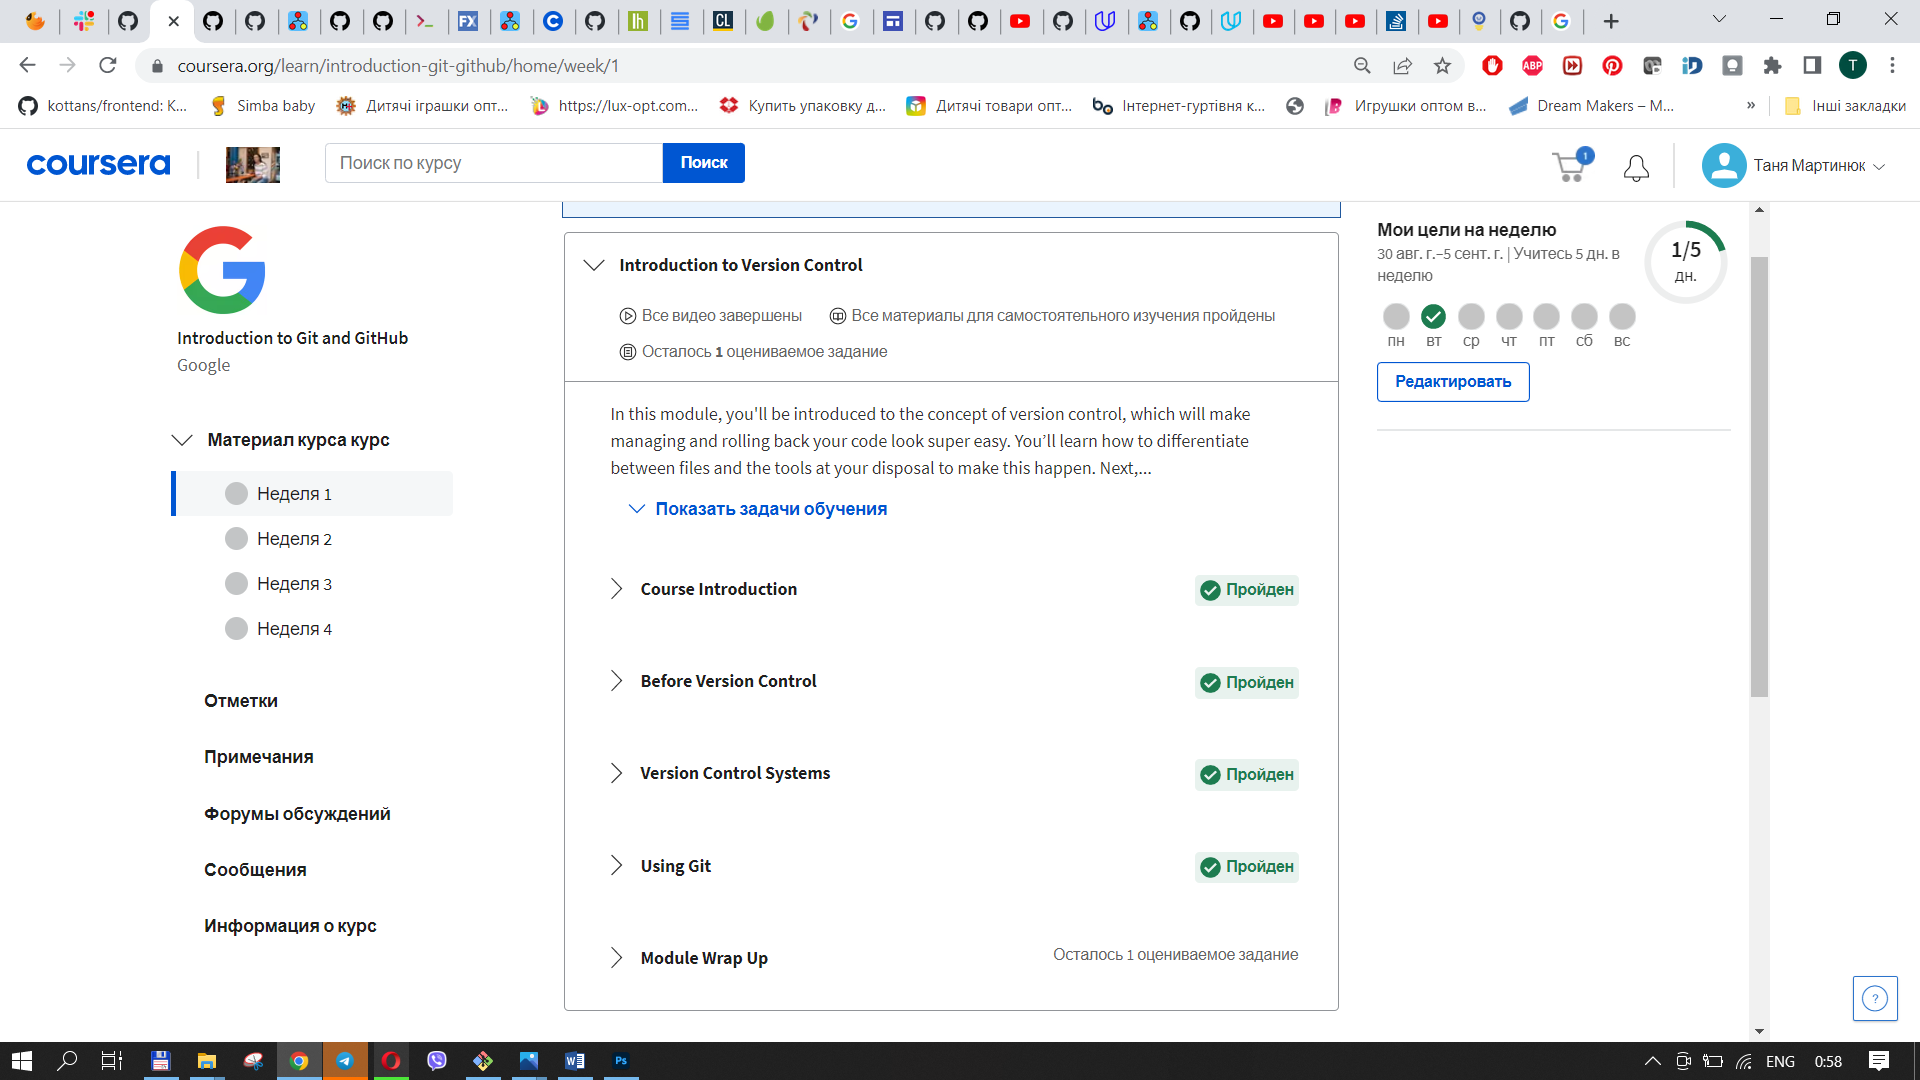
Task: Open the help question mark bubble
Action: [1874, 998]
